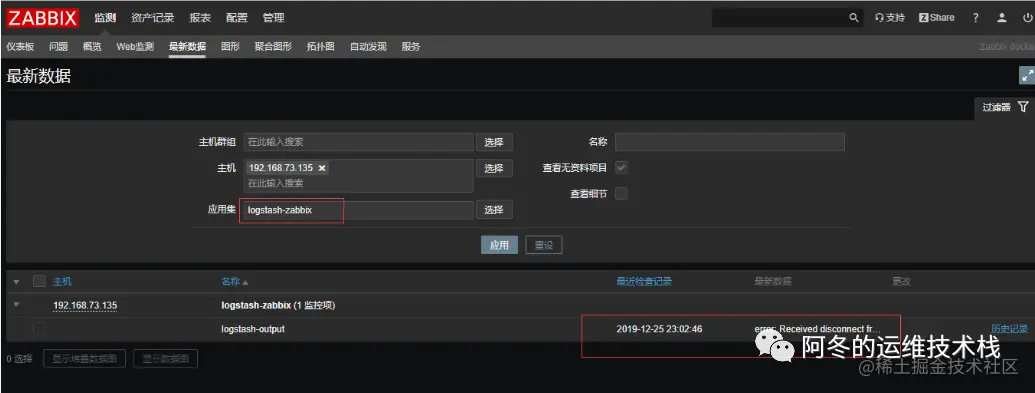The width and height of the screenshot is (1035, 393).
Task: Focus the 主机 search field
Action: (359, 176)
